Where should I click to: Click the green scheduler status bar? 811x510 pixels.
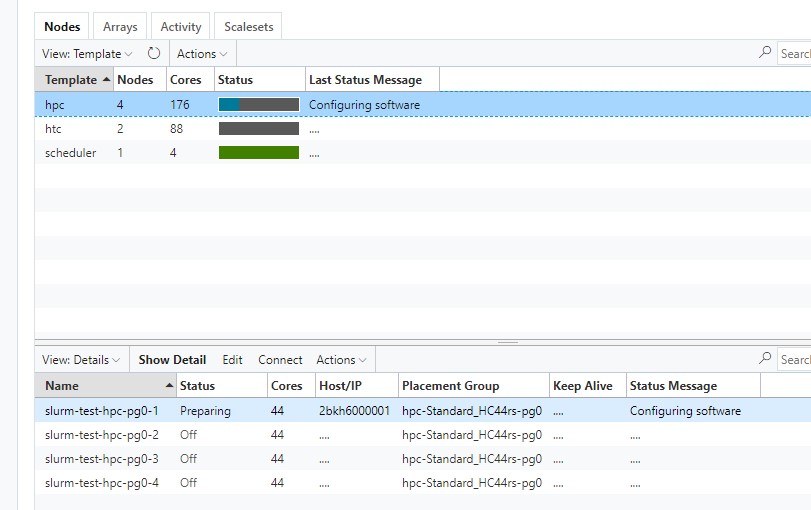[258, 153]
